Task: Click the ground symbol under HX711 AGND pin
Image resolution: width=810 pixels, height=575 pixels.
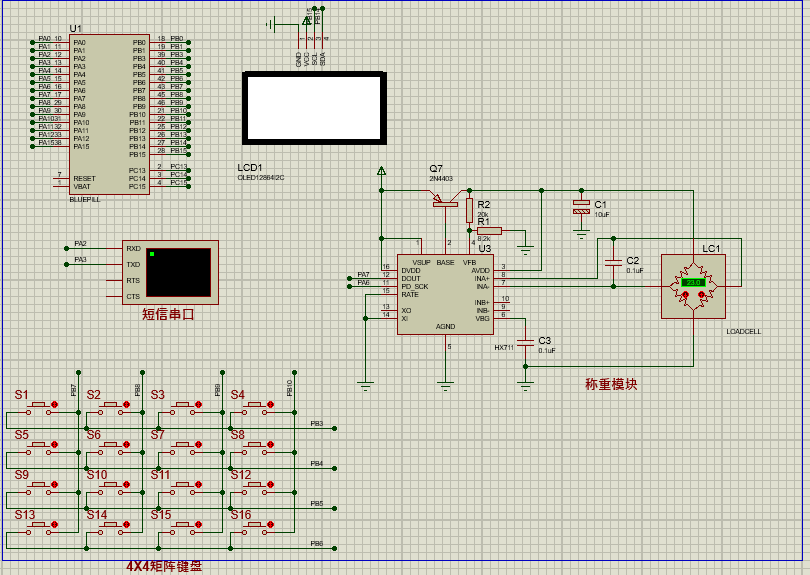Action: coord(445,385)
